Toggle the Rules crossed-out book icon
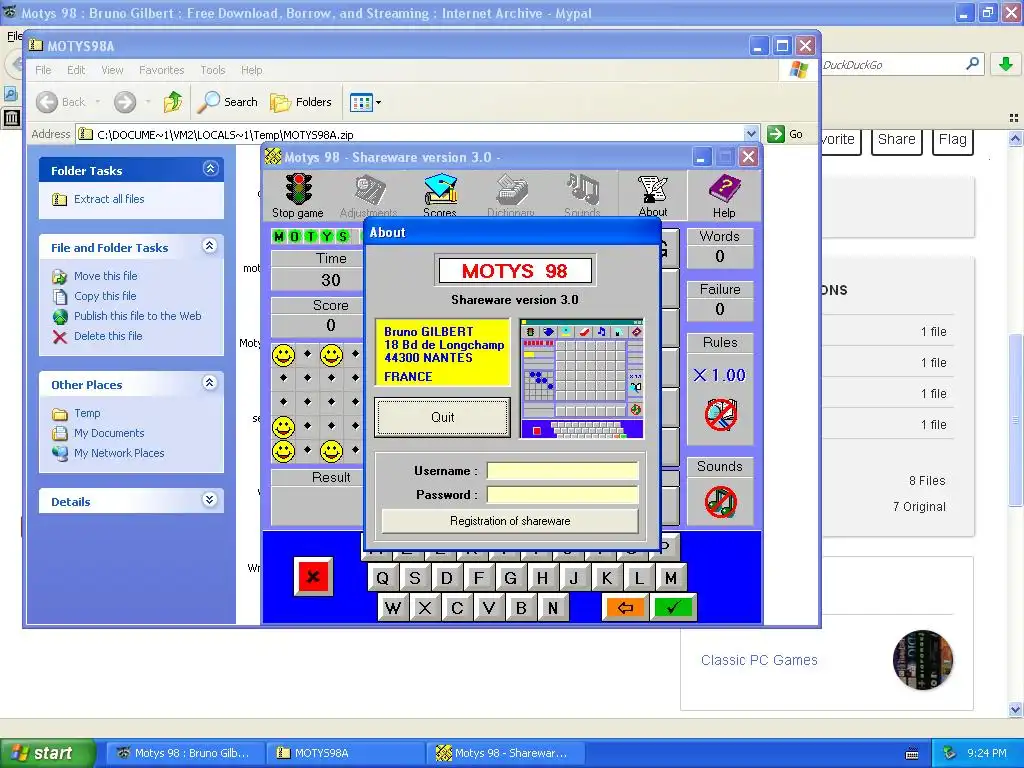1024x768 pixels. 720,414
